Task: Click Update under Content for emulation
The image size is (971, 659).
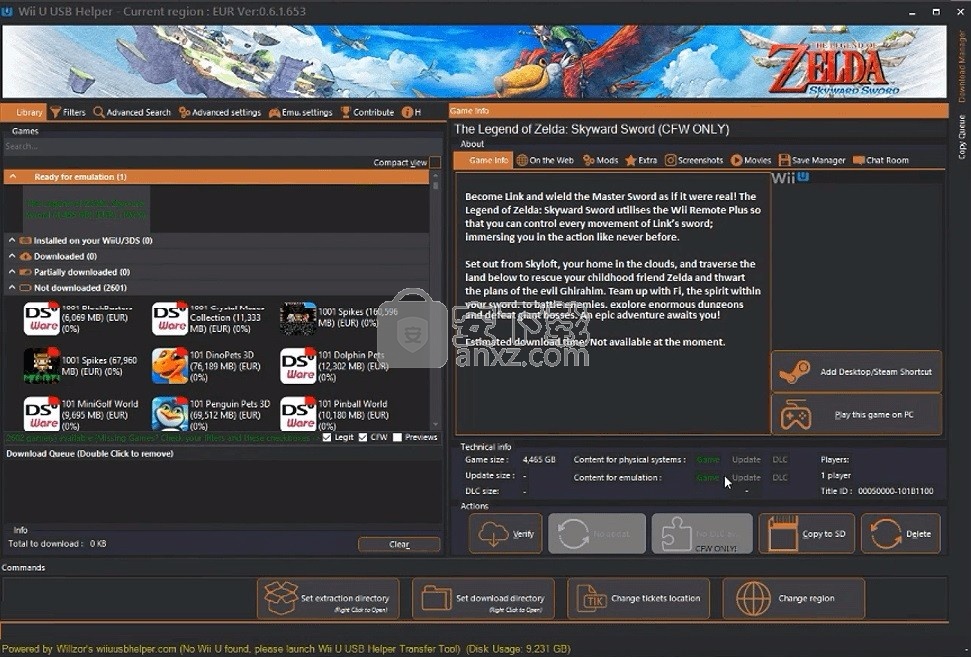Action: click(x=746, y=478)
